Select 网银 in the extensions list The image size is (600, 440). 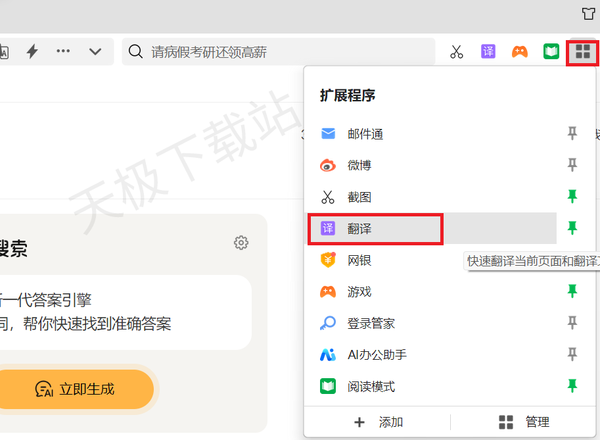432,260
